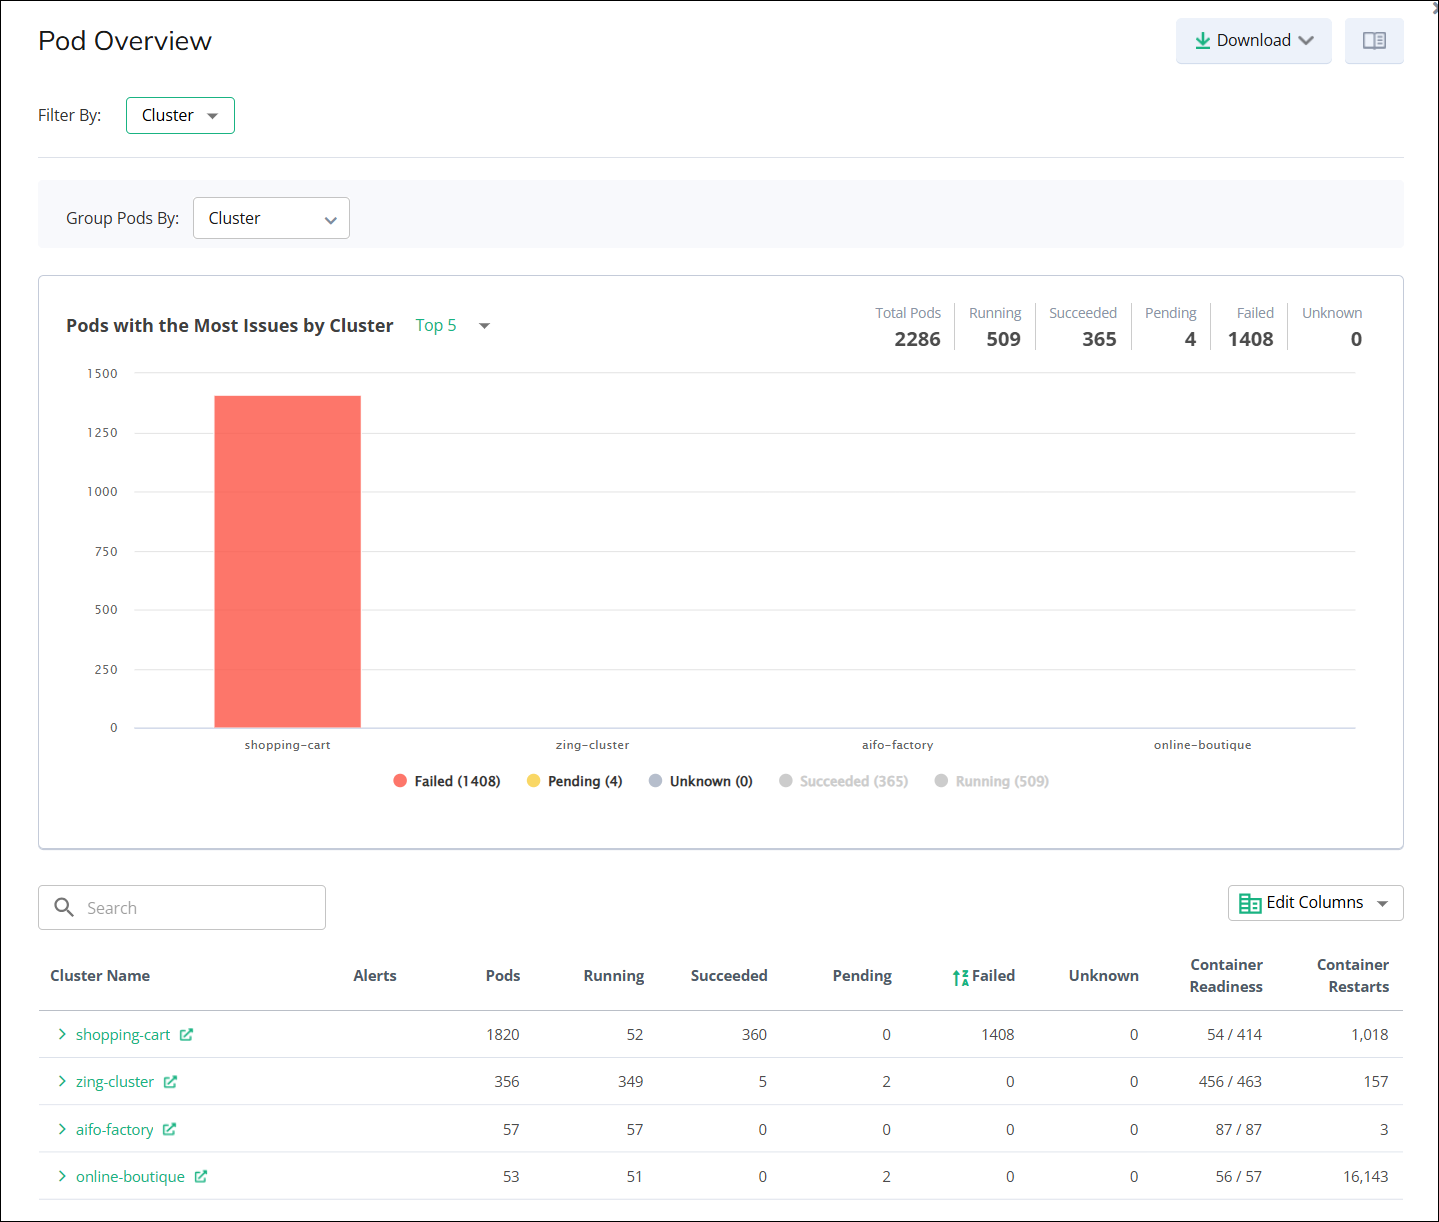Open external link icon beside aifo-factory
Image resolution: width=1439 pixels, height=1222 pixels.
pos(169,1129)
